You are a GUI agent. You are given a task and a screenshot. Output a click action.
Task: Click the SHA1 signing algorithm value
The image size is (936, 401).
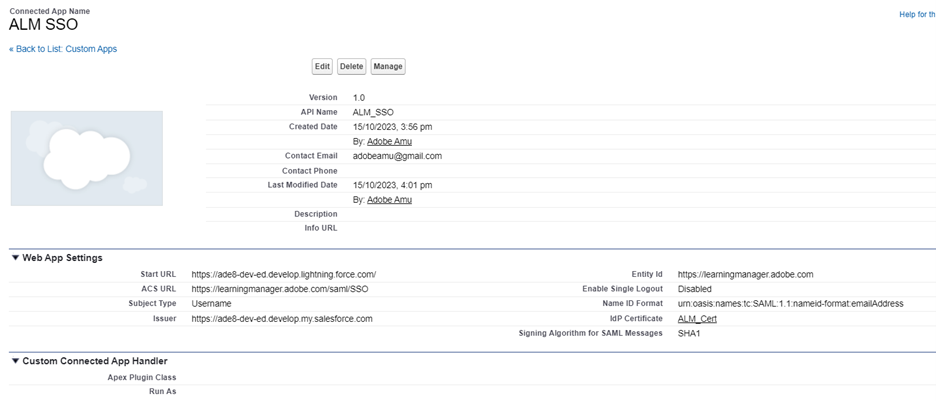click(689, 333)
